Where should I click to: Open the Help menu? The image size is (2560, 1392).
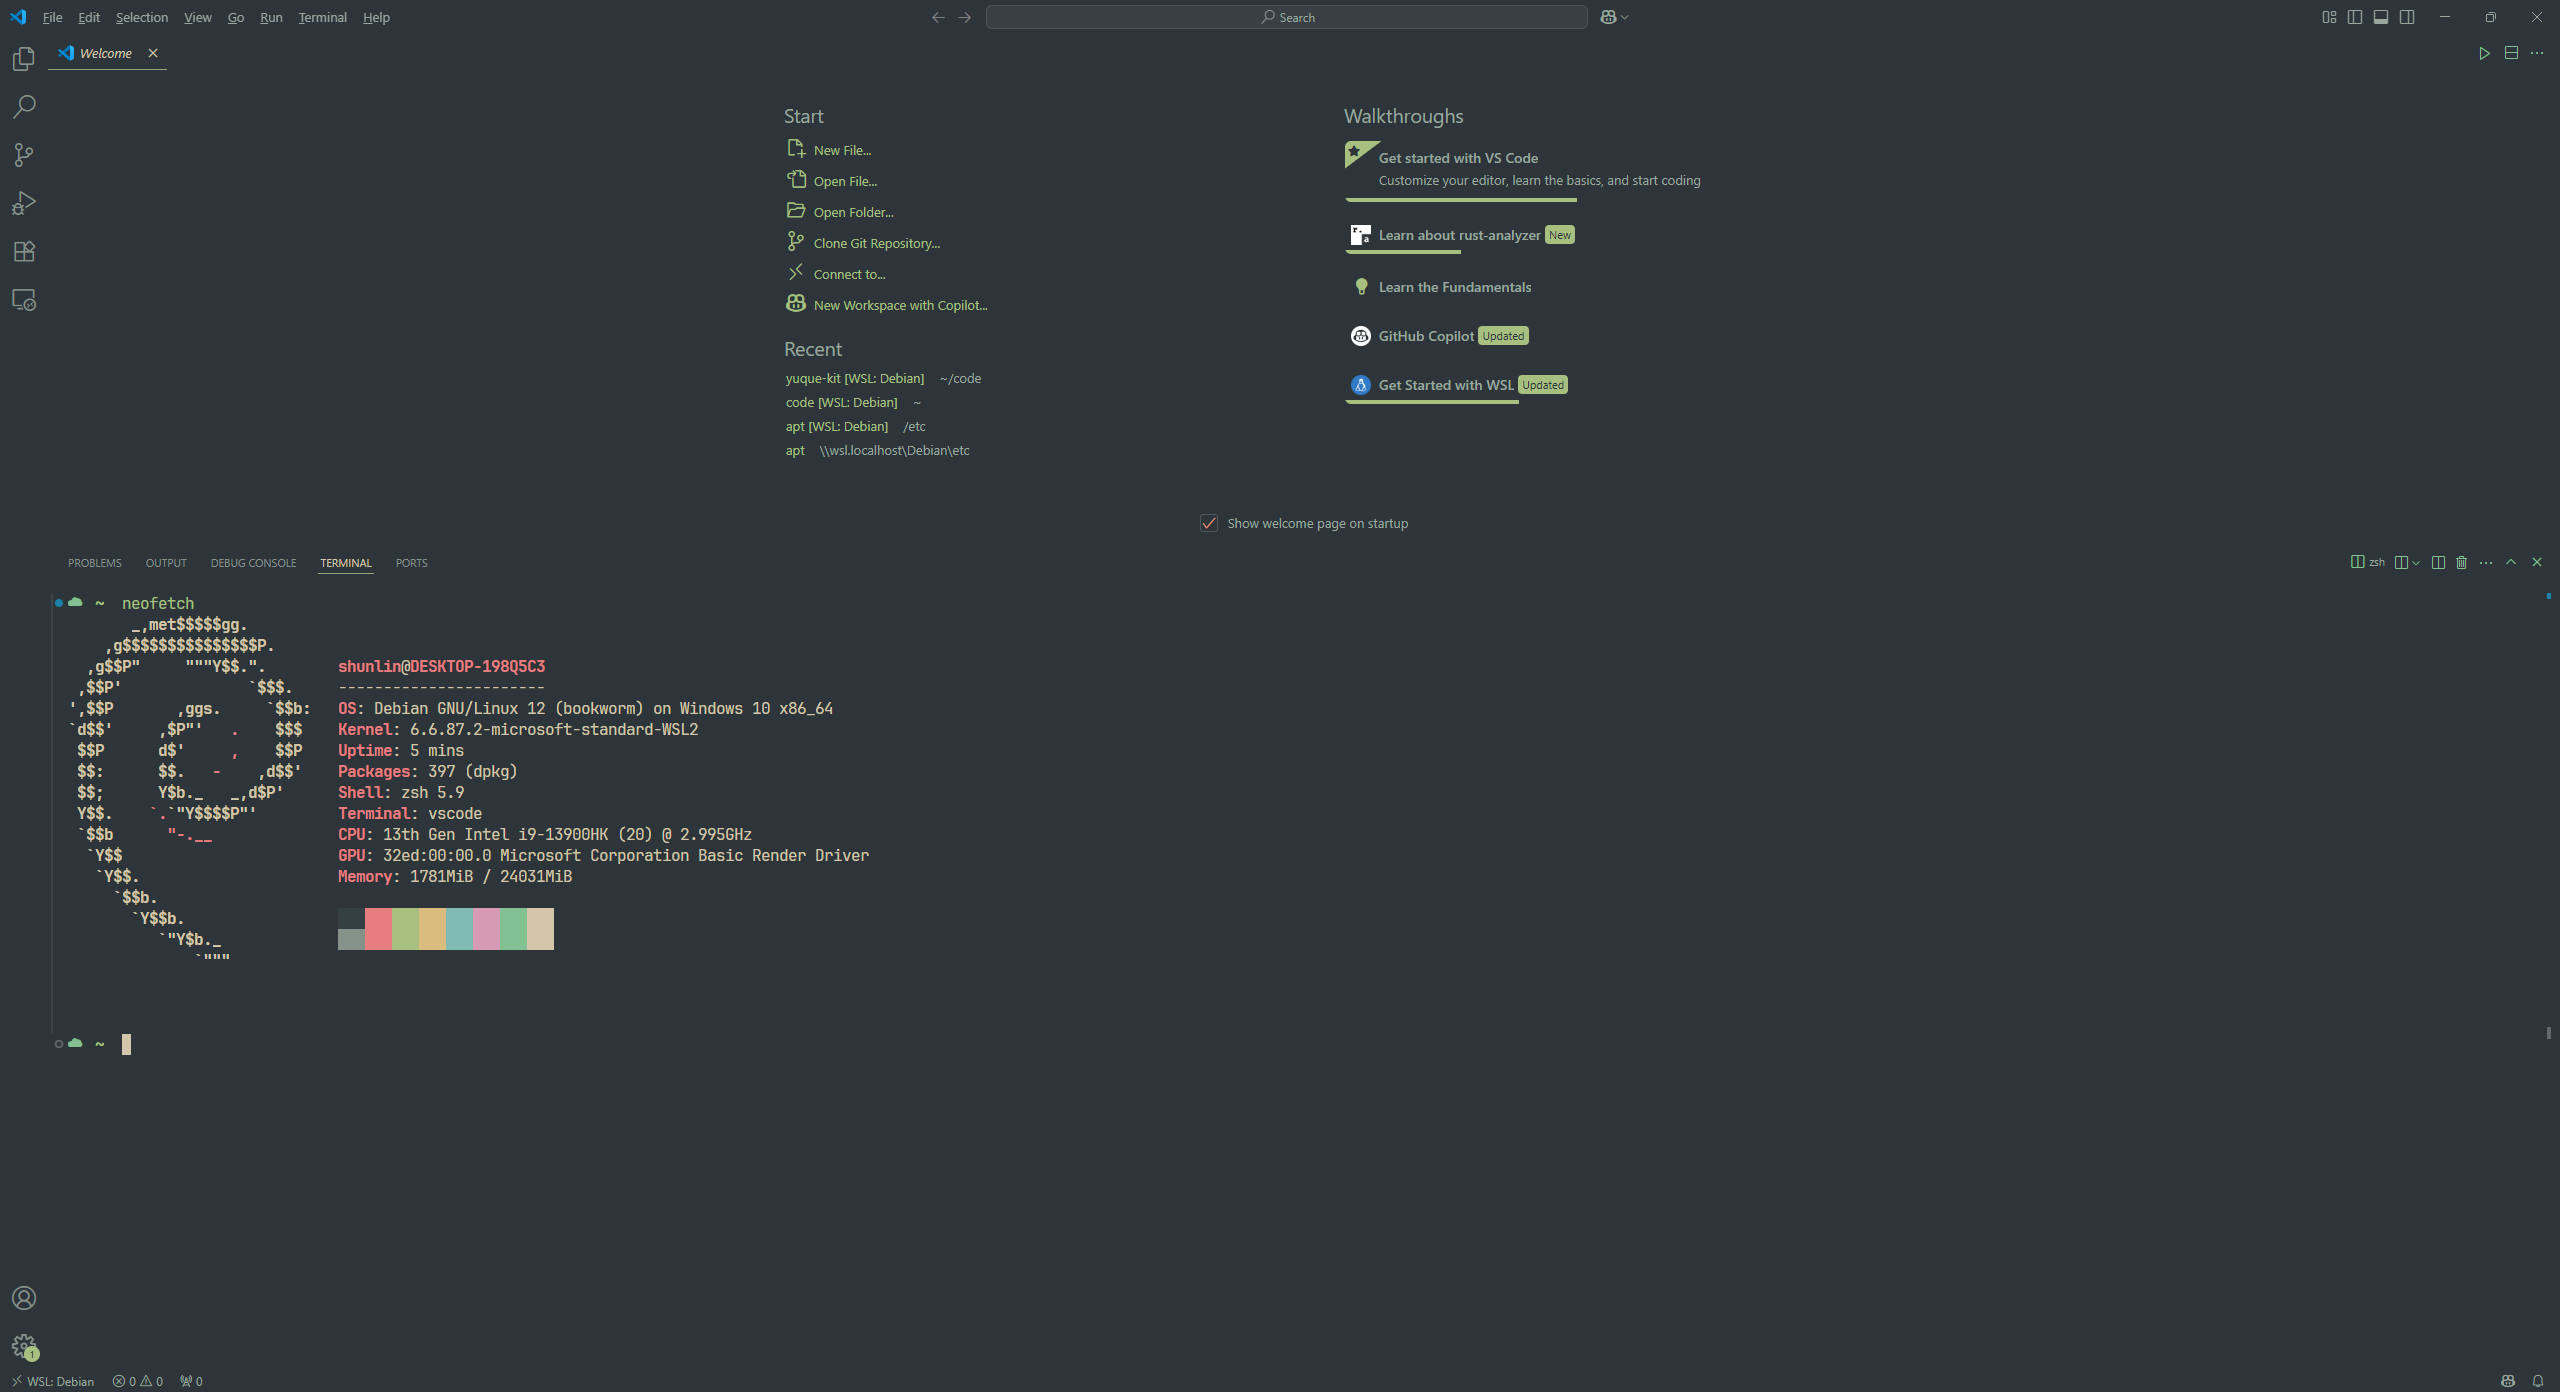tap(376, 17)
